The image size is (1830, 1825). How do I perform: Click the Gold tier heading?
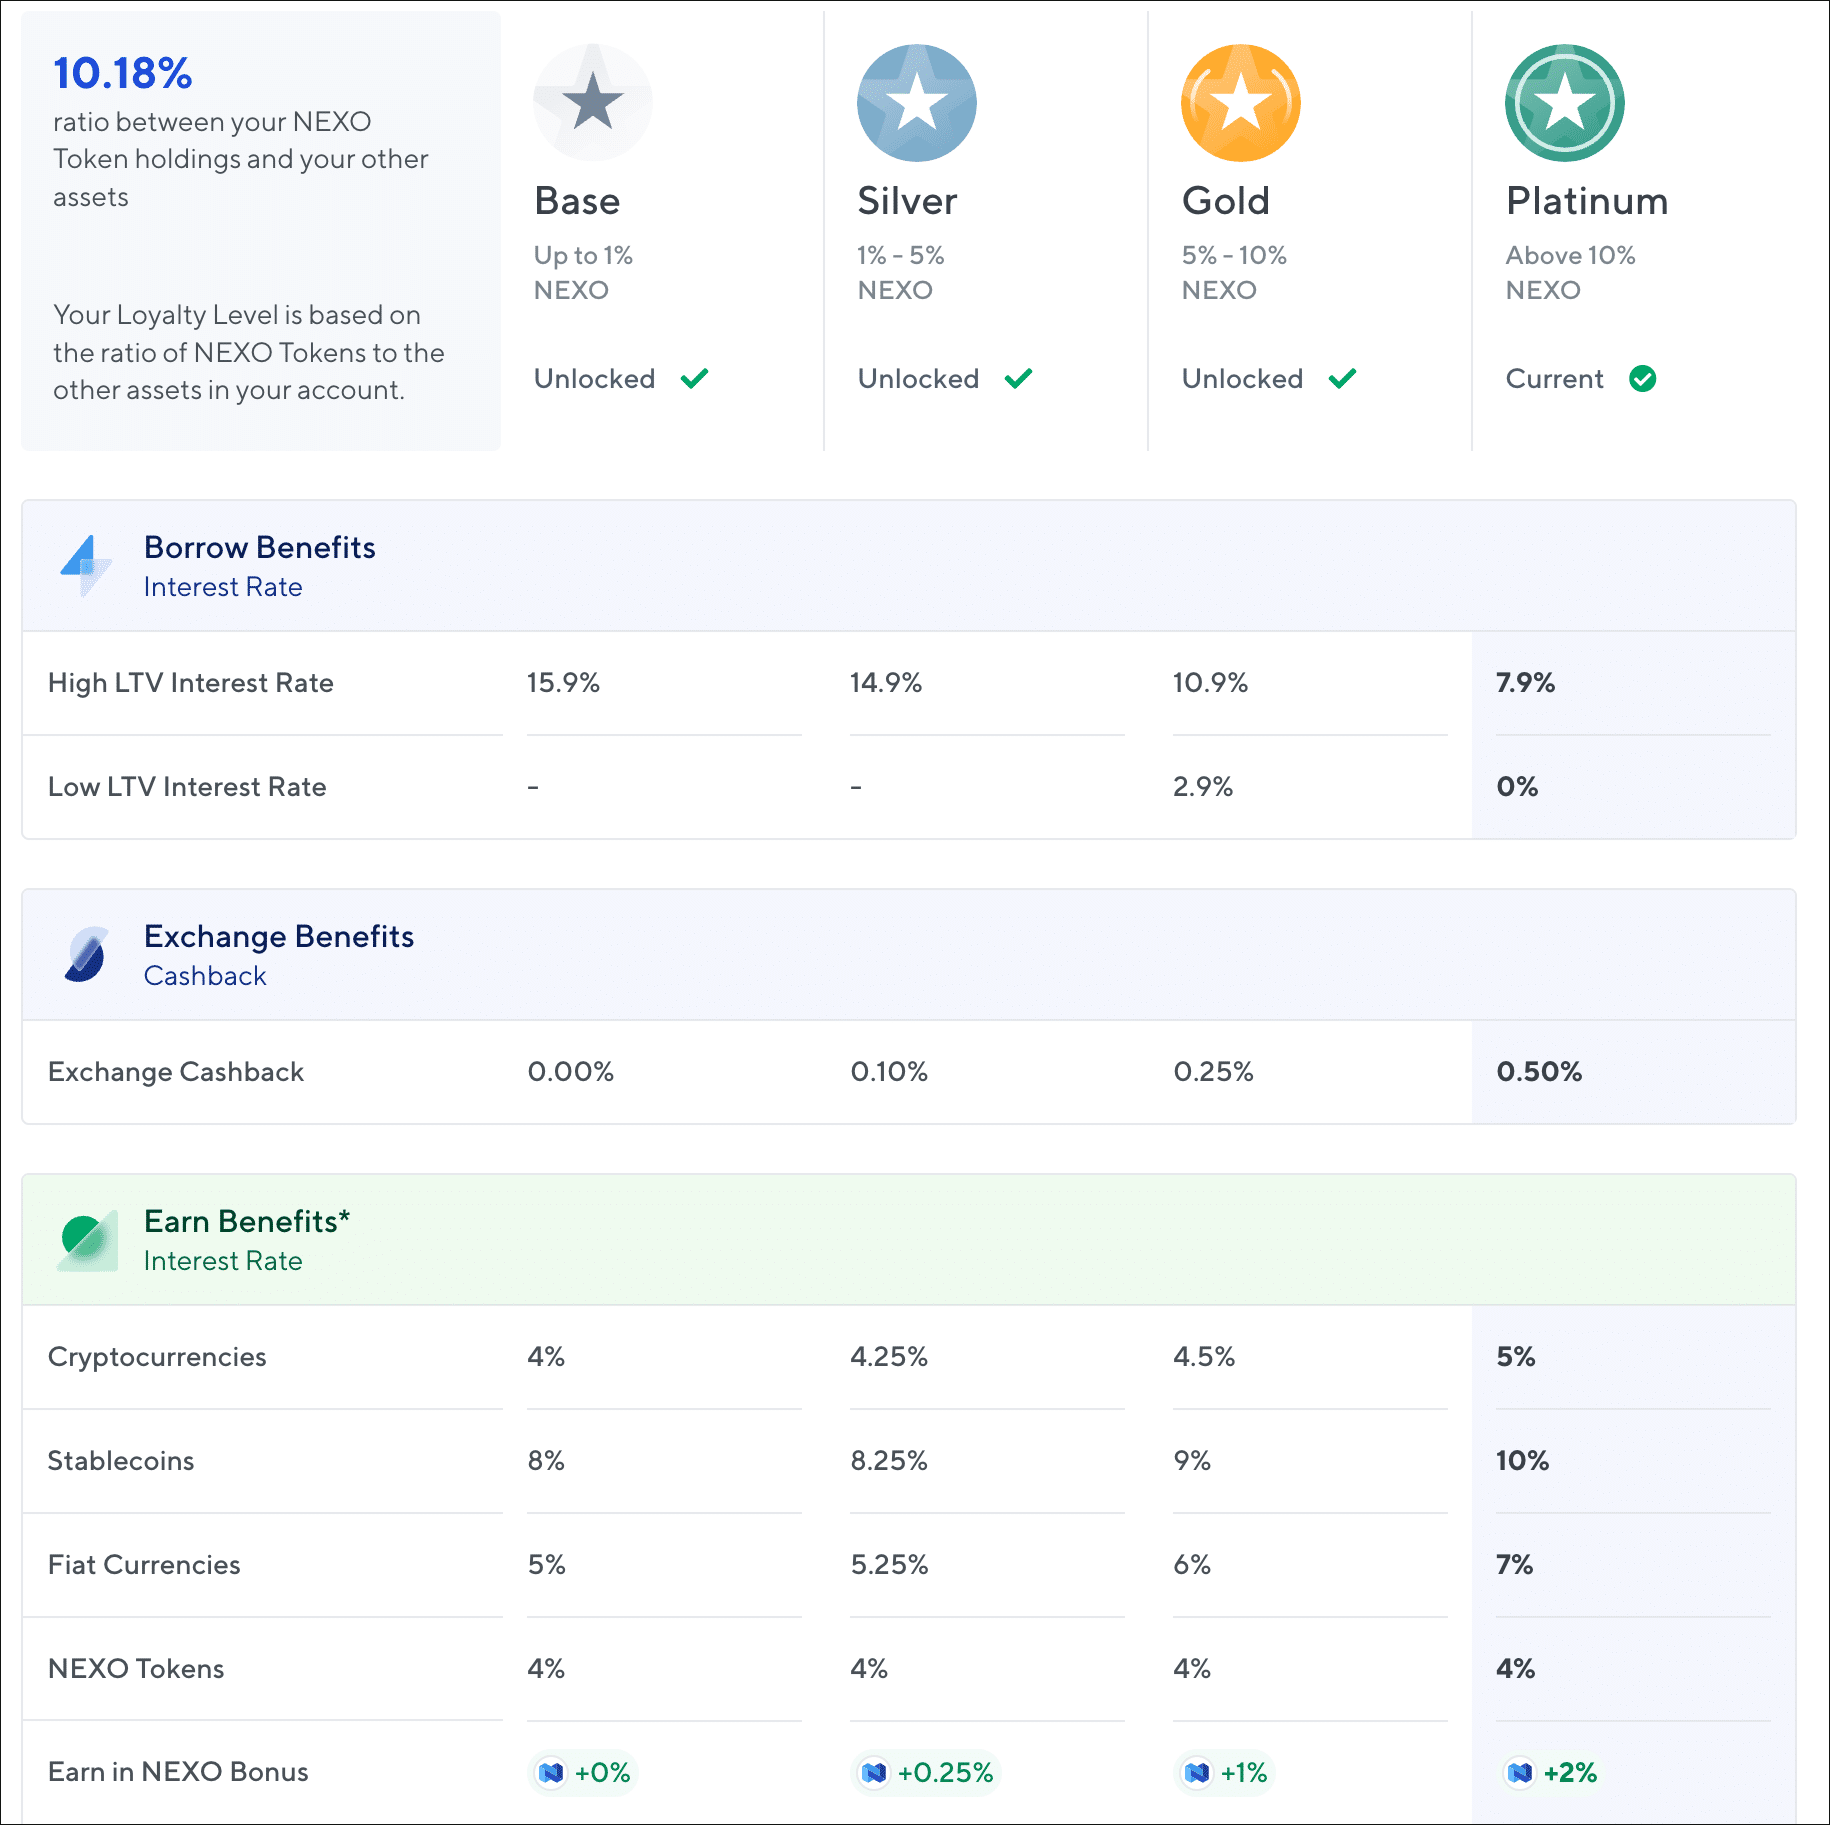click(x=1226, y=201)
